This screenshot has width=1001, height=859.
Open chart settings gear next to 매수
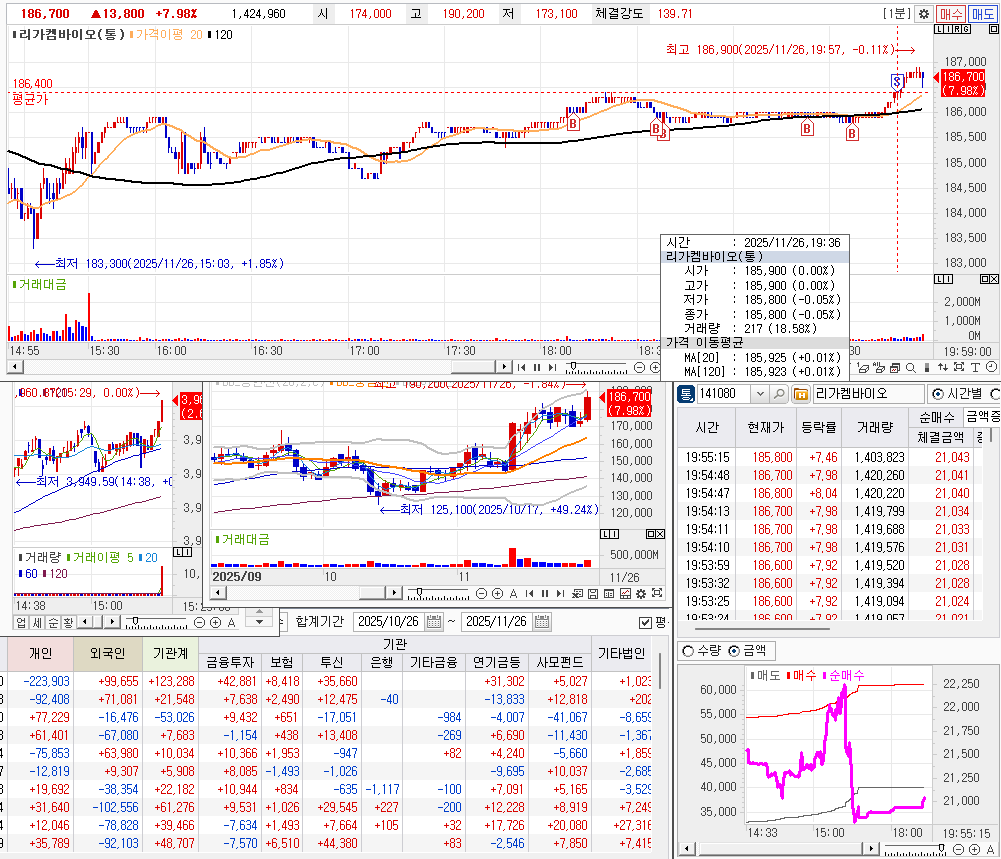point(924,13)
